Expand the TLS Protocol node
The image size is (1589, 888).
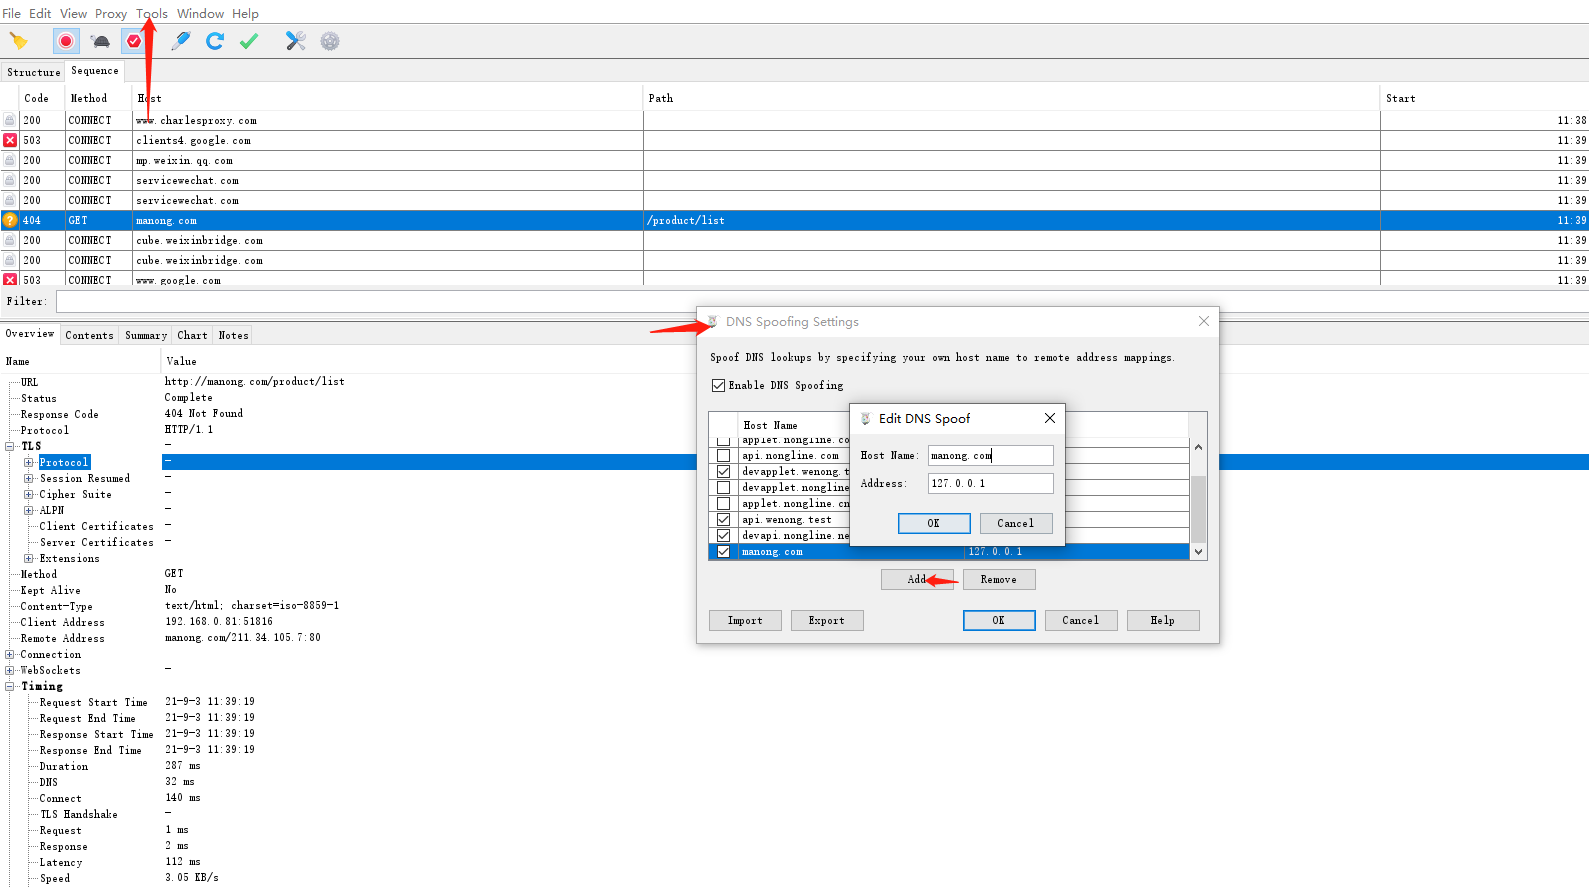click(x=29, y=462)
